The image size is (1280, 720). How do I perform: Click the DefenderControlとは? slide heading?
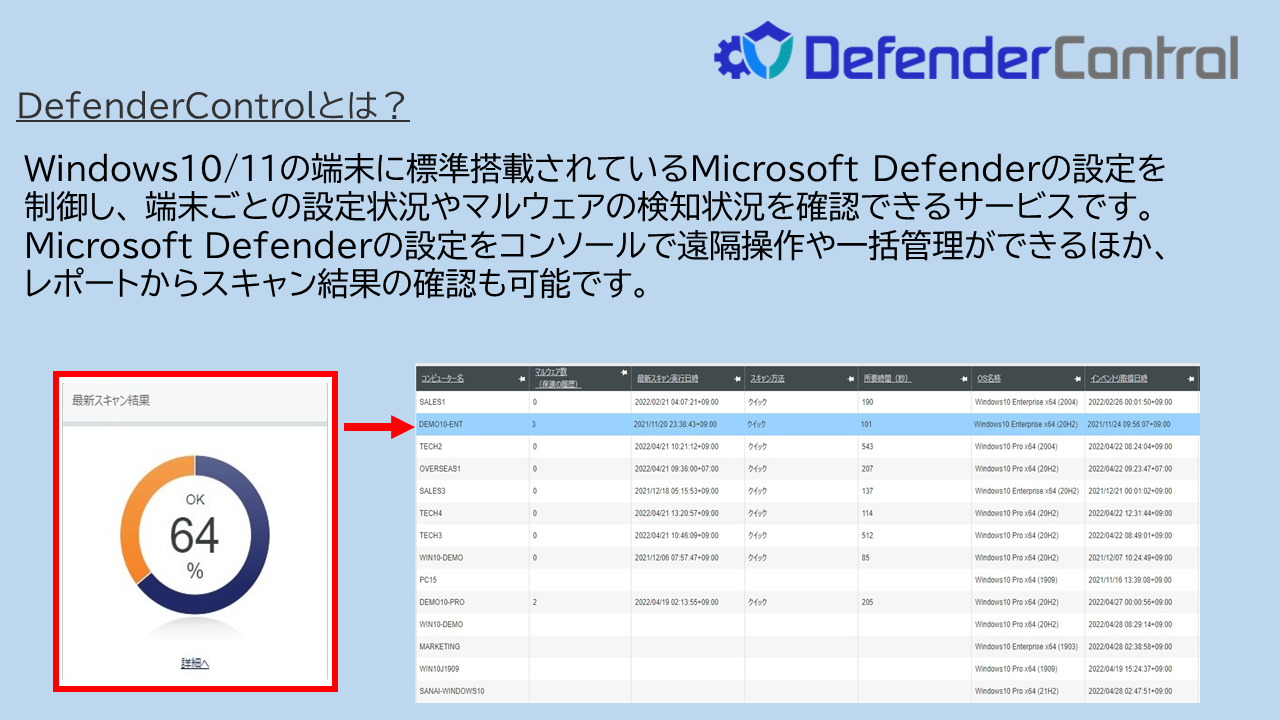click(x=213, y=107)
